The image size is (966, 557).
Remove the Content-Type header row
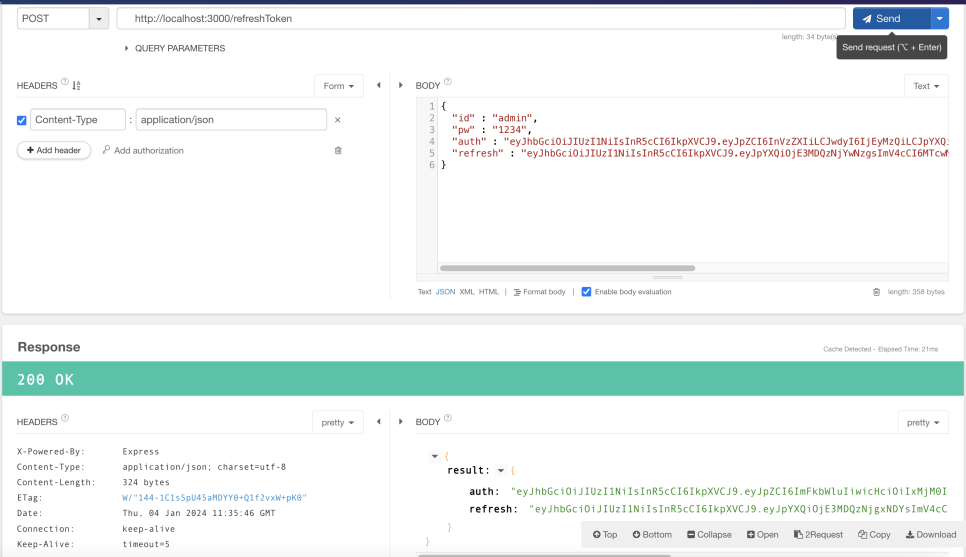(x=338, y=120)
